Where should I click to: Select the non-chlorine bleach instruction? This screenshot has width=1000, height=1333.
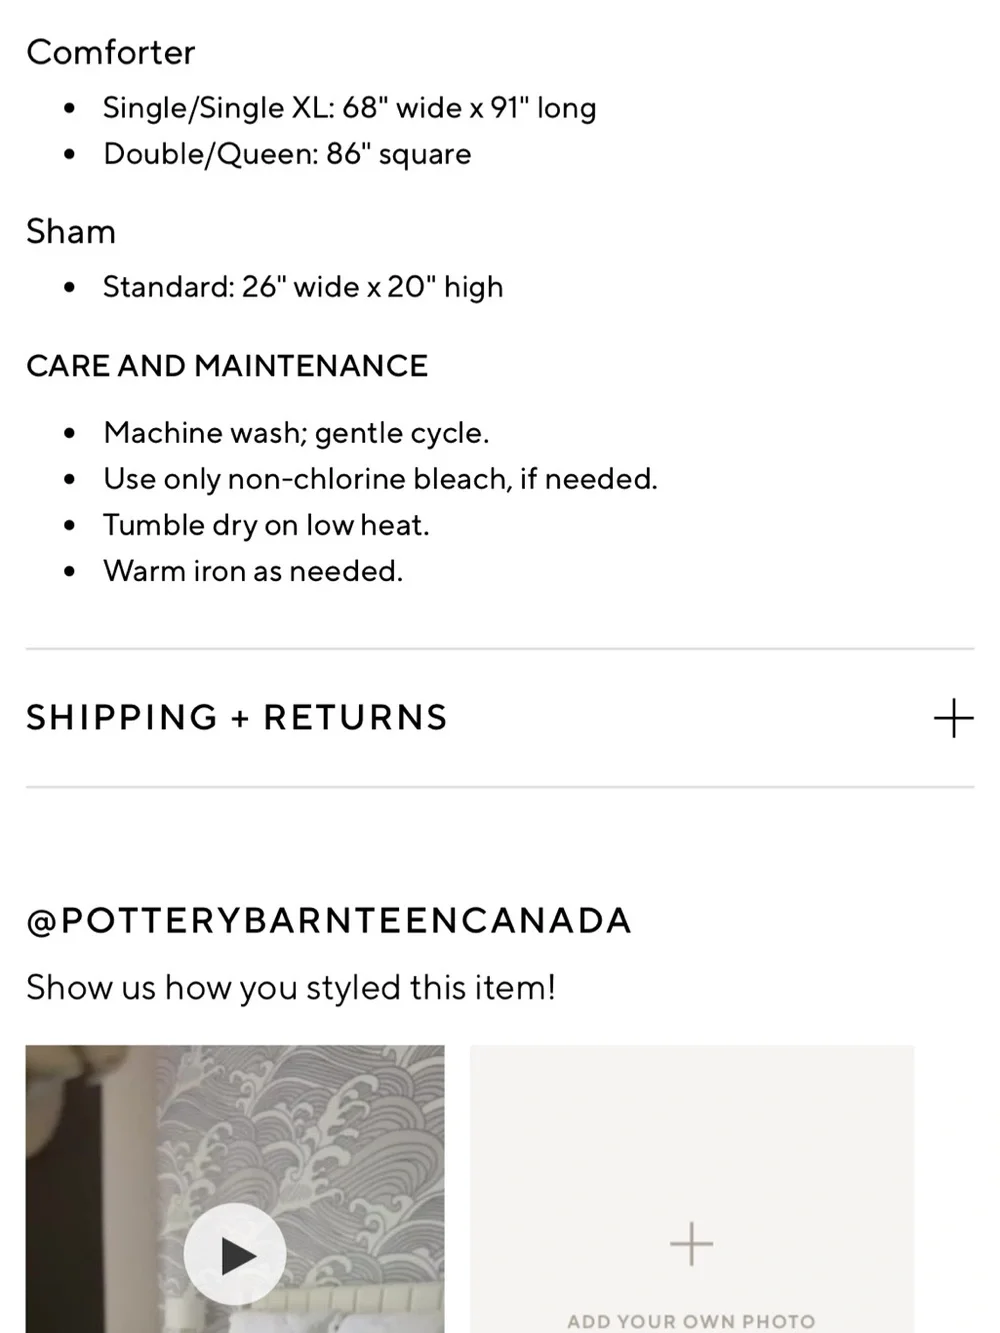[381, 479]
